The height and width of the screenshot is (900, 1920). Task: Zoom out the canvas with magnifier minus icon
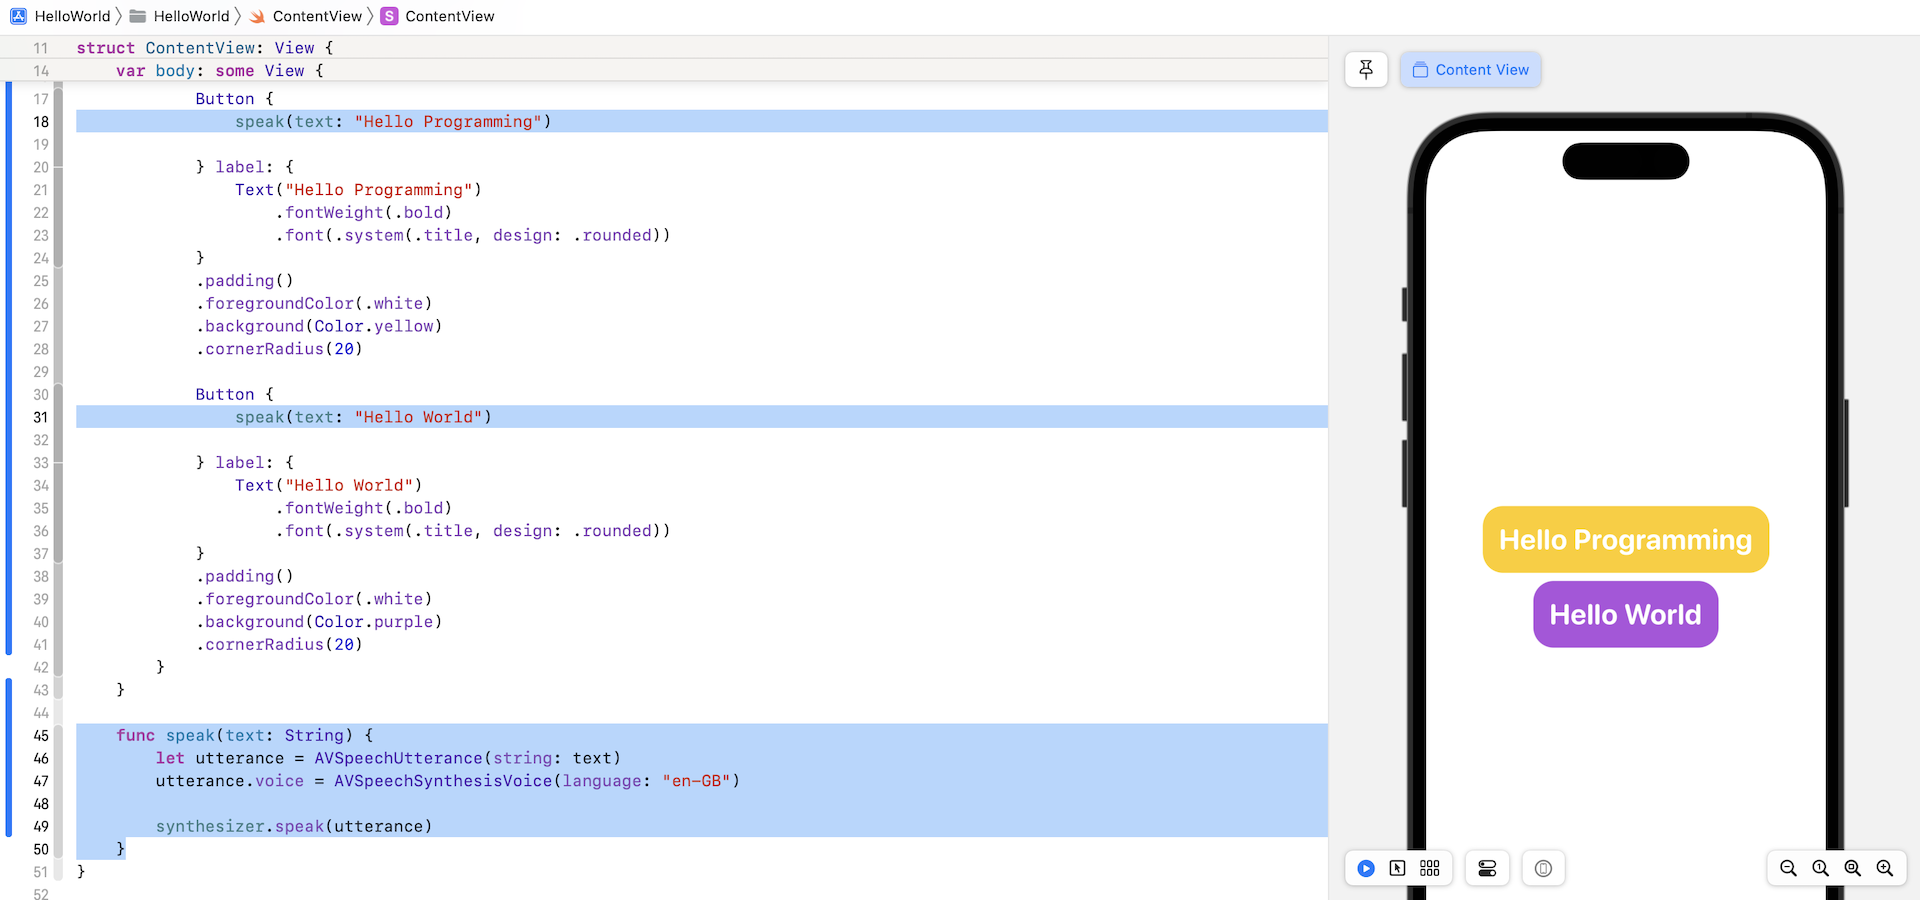[x=1789, y=868]
